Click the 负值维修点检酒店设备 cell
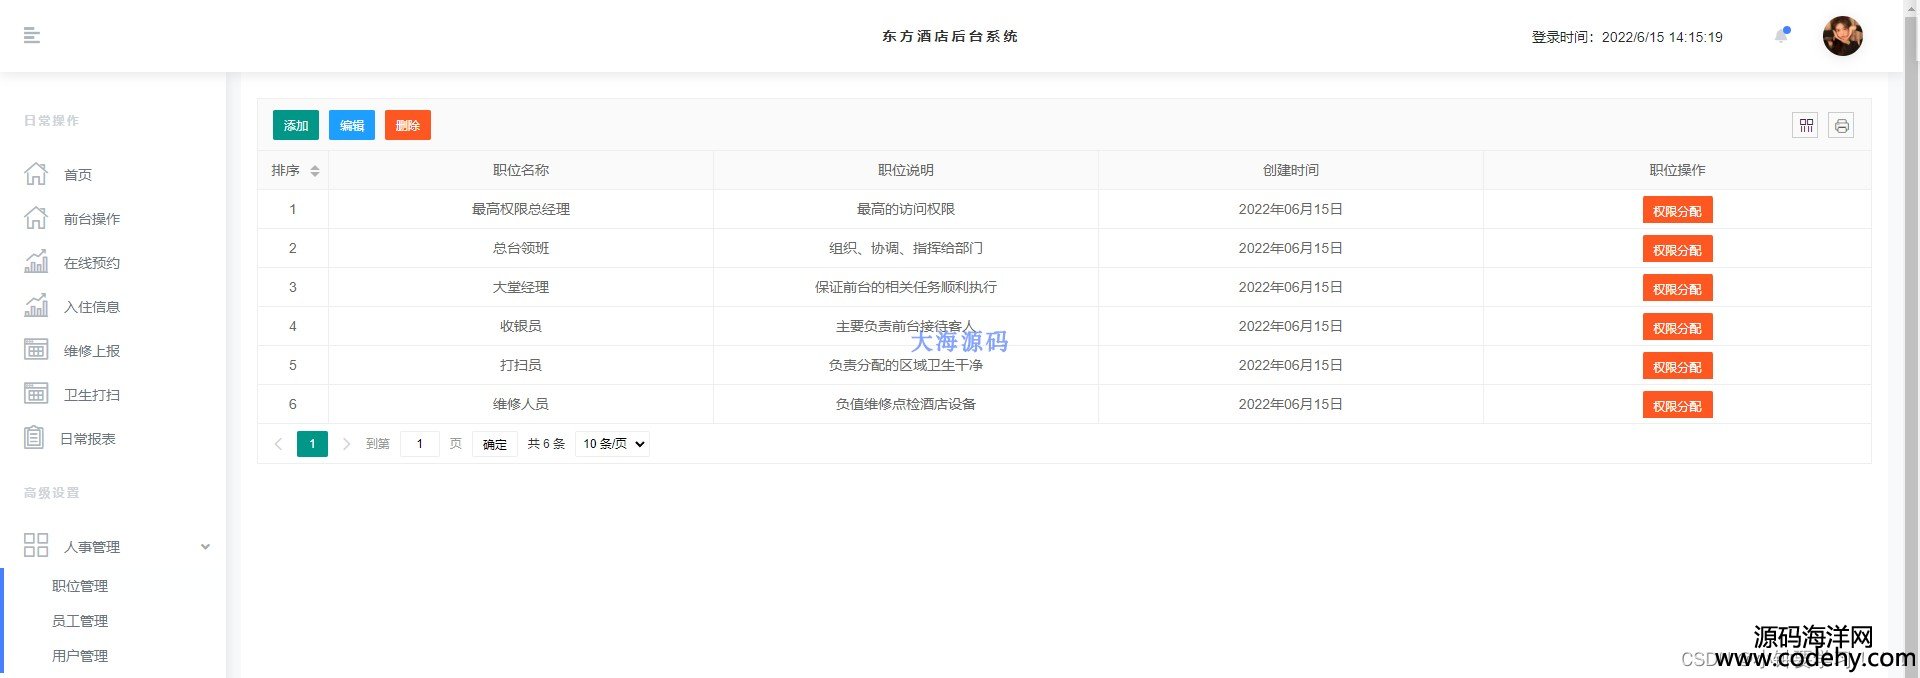This screenshot has width=1920, height=678. pos(906,404)
